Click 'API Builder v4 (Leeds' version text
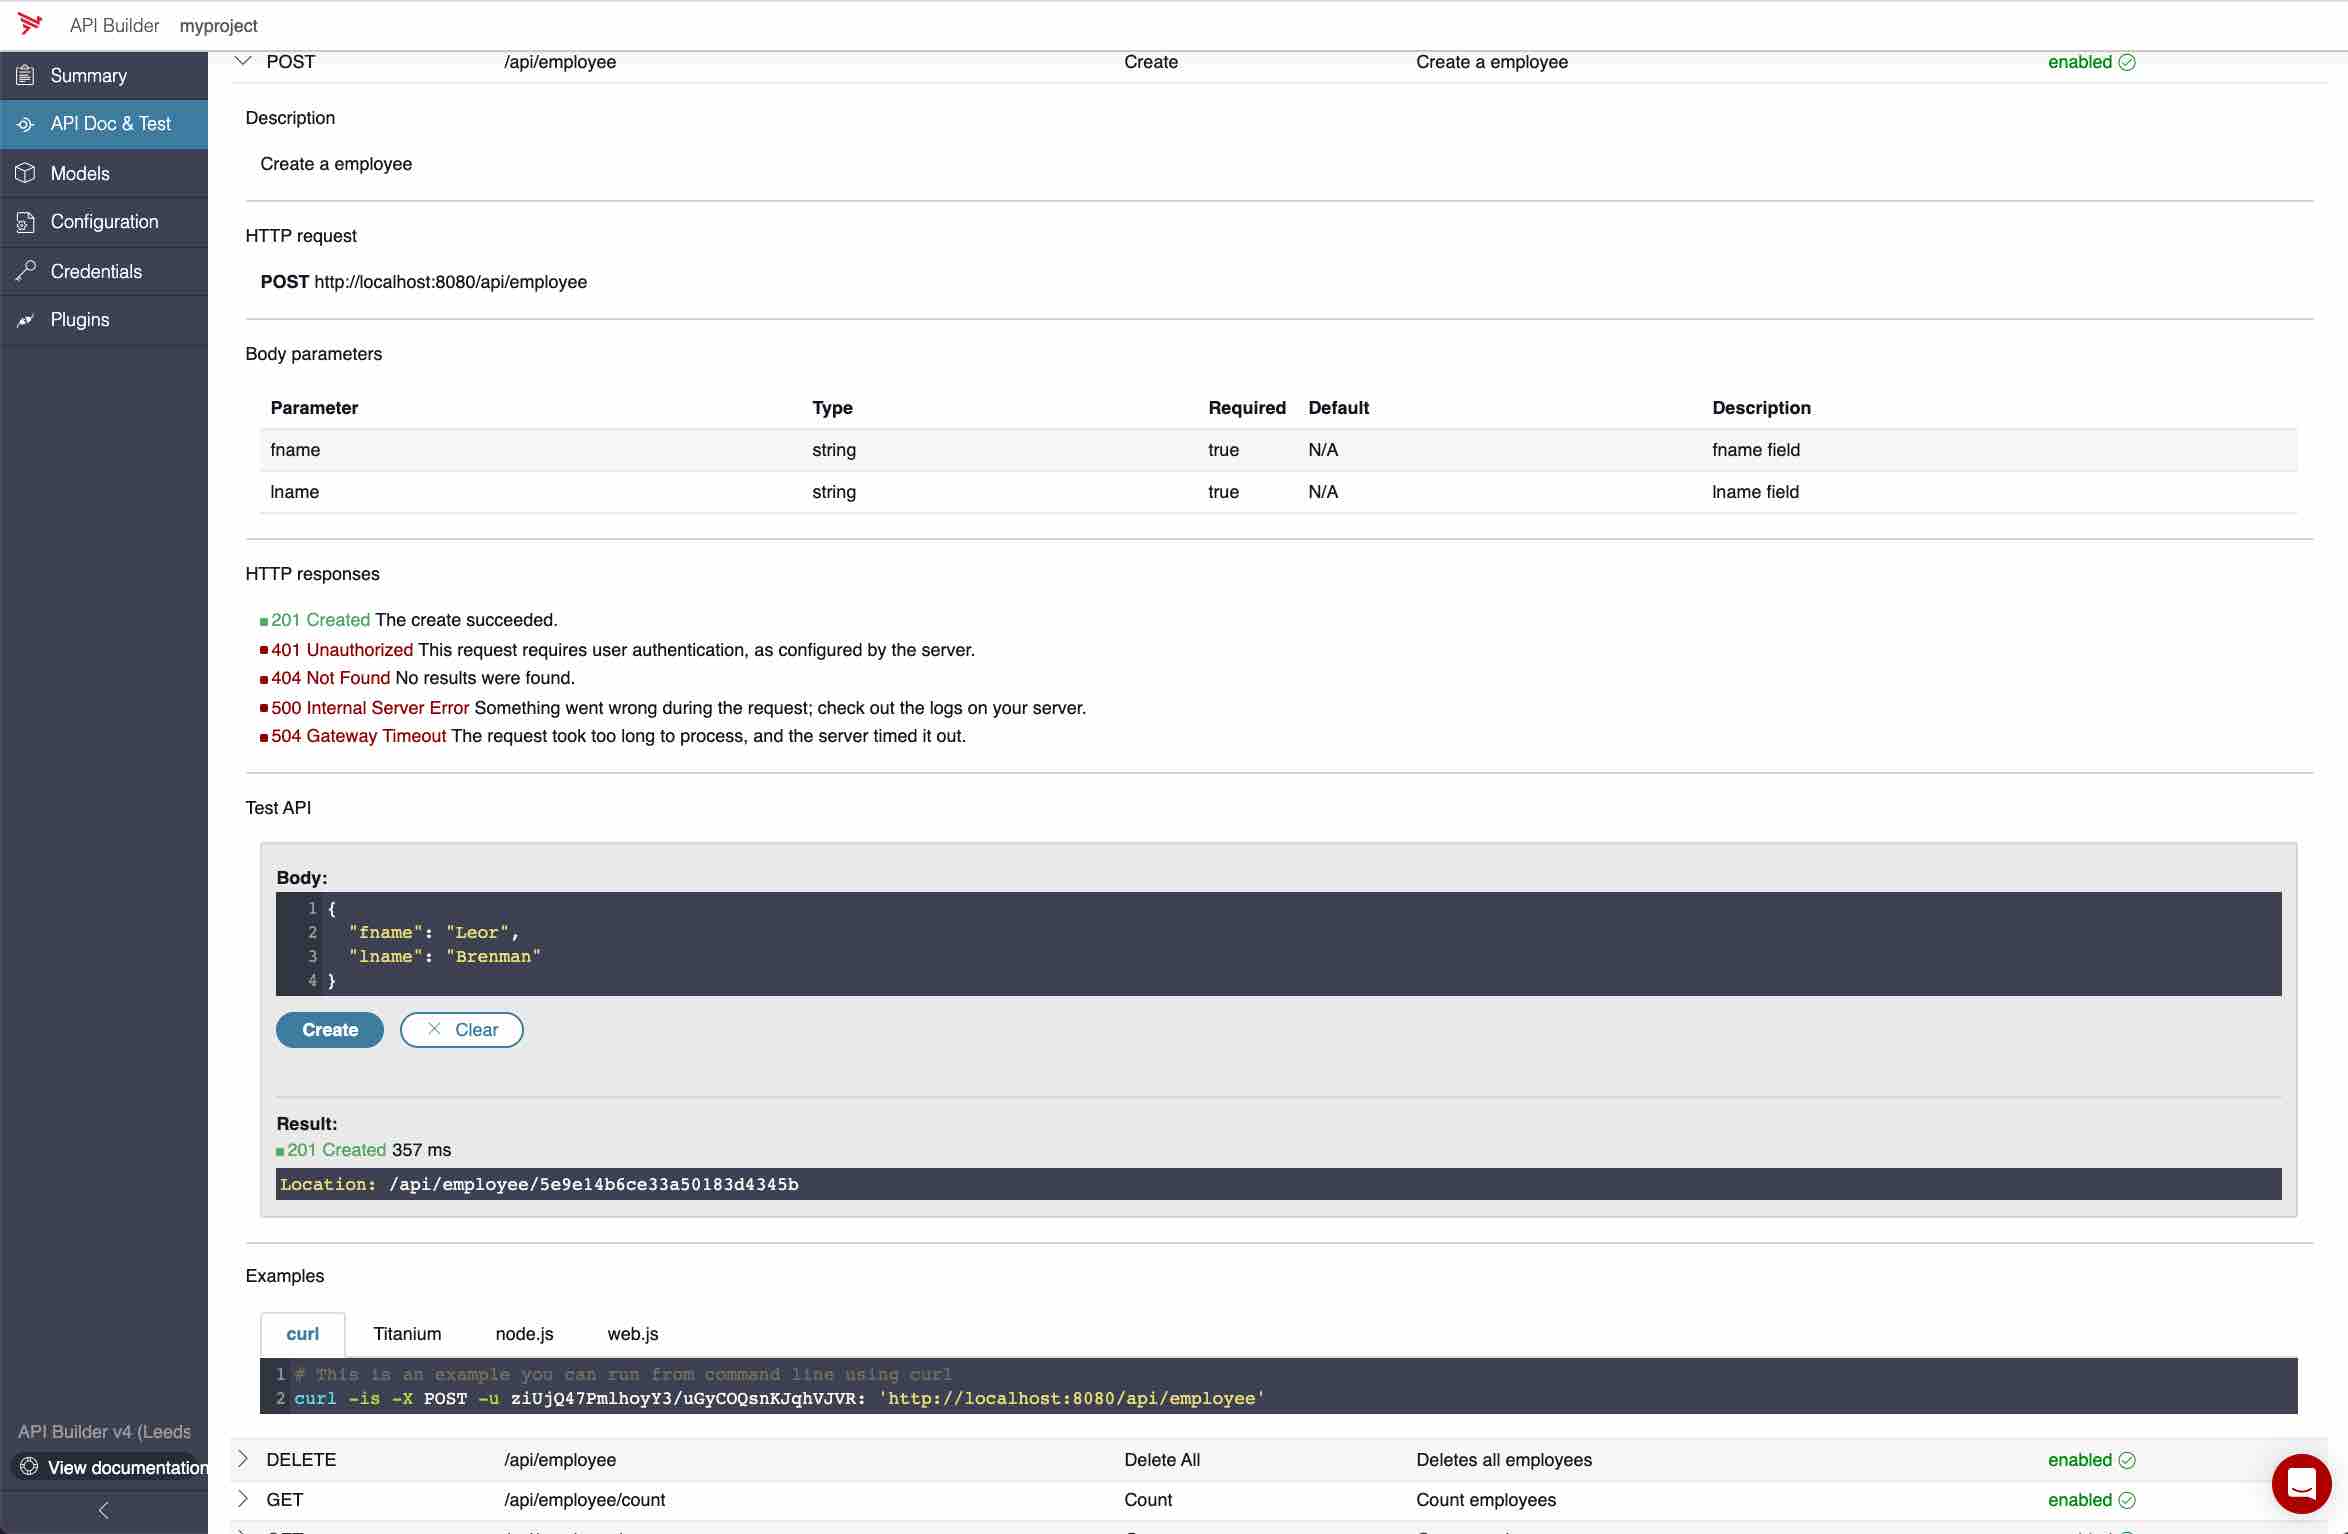The width and height of the screenshot is (2348, 1534). click(104, 1432)
